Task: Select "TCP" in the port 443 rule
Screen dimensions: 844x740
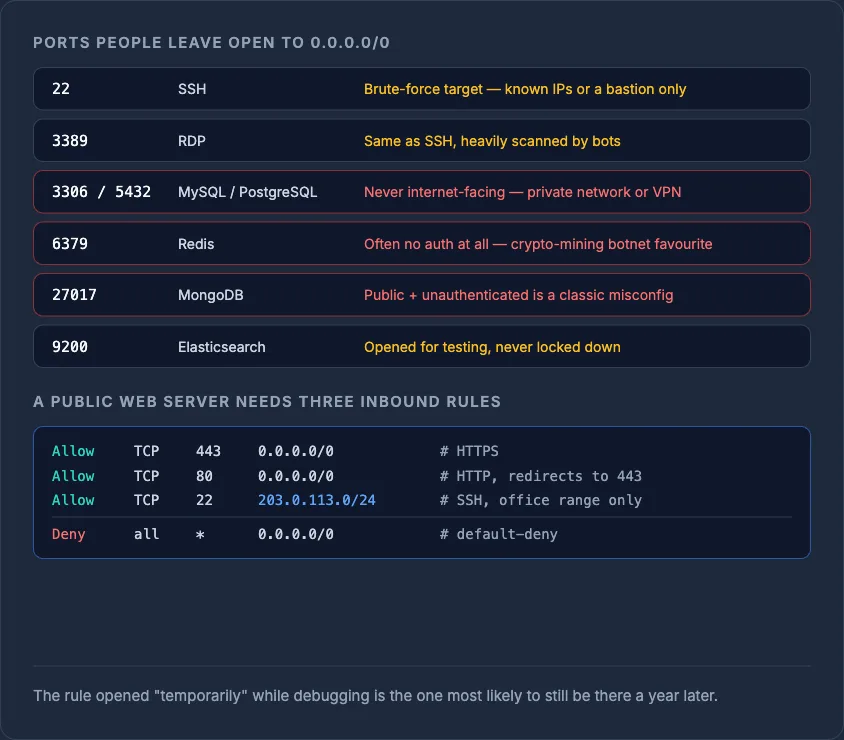Action: coord(146,451)
